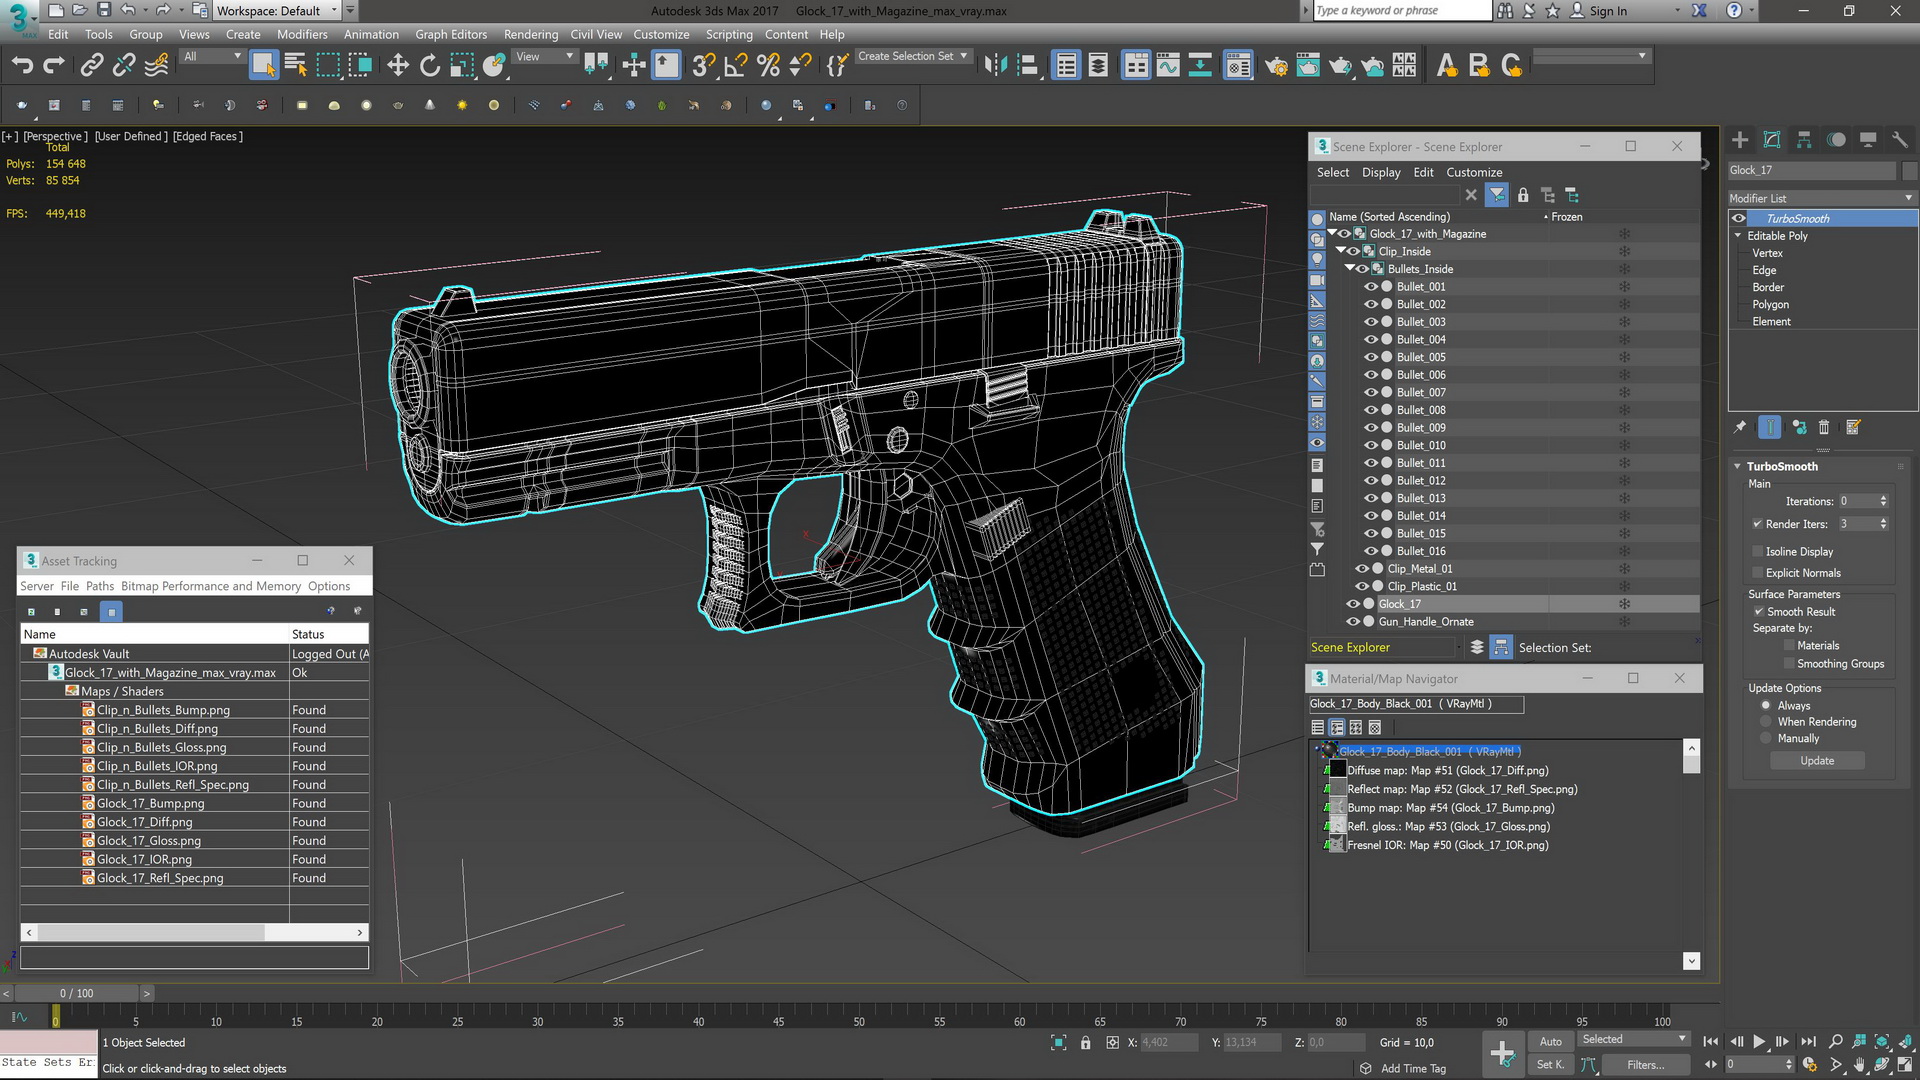Viewport: 1920px width, 1080px height.
Task: Open the Utilities command panel tab
Action: point(1900,140)
